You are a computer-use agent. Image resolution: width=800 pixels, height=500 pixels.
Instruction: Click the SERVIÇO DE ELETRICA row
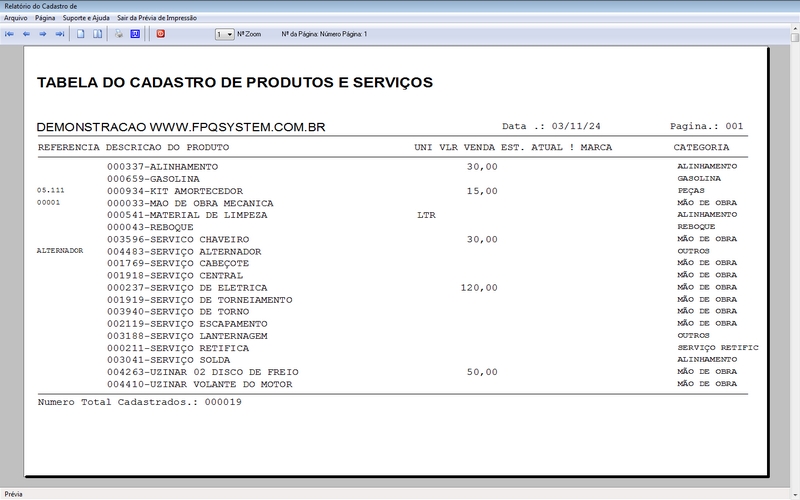pyautogui.click(x=173, y=287)
